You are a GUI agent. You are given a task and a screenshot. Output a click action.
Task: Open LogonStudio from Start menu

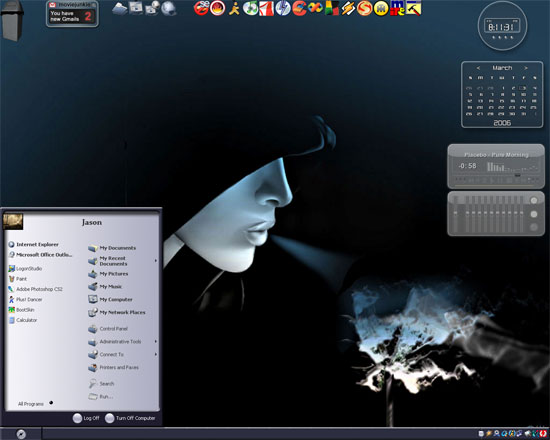(x=25, y=268)
